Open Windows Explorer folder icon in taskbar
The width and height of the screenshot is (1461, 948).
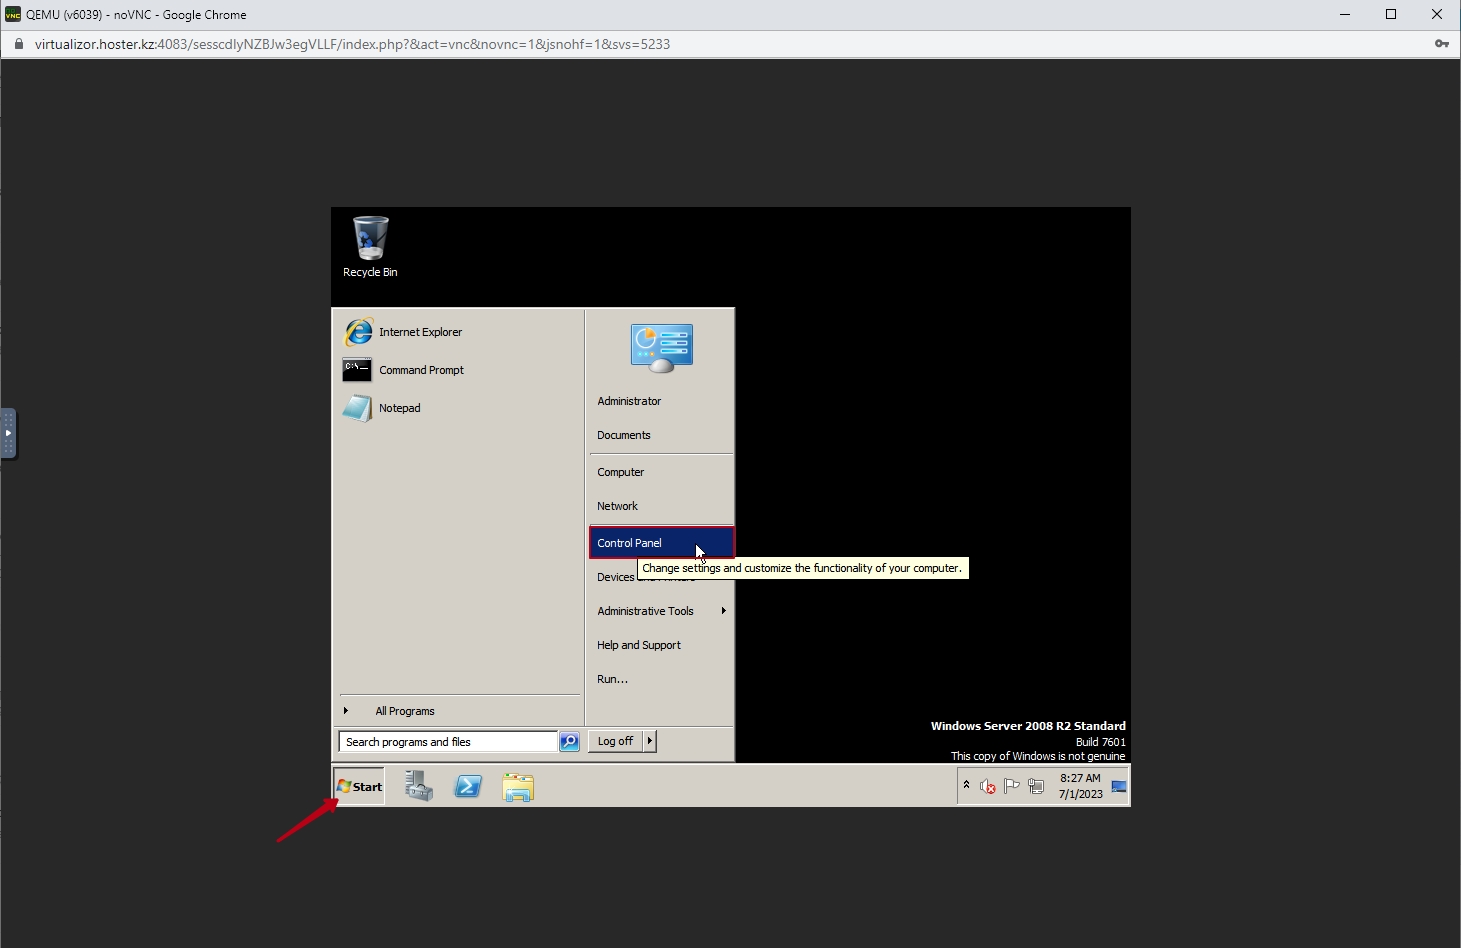pyautogui.click(x=518, y=787)
